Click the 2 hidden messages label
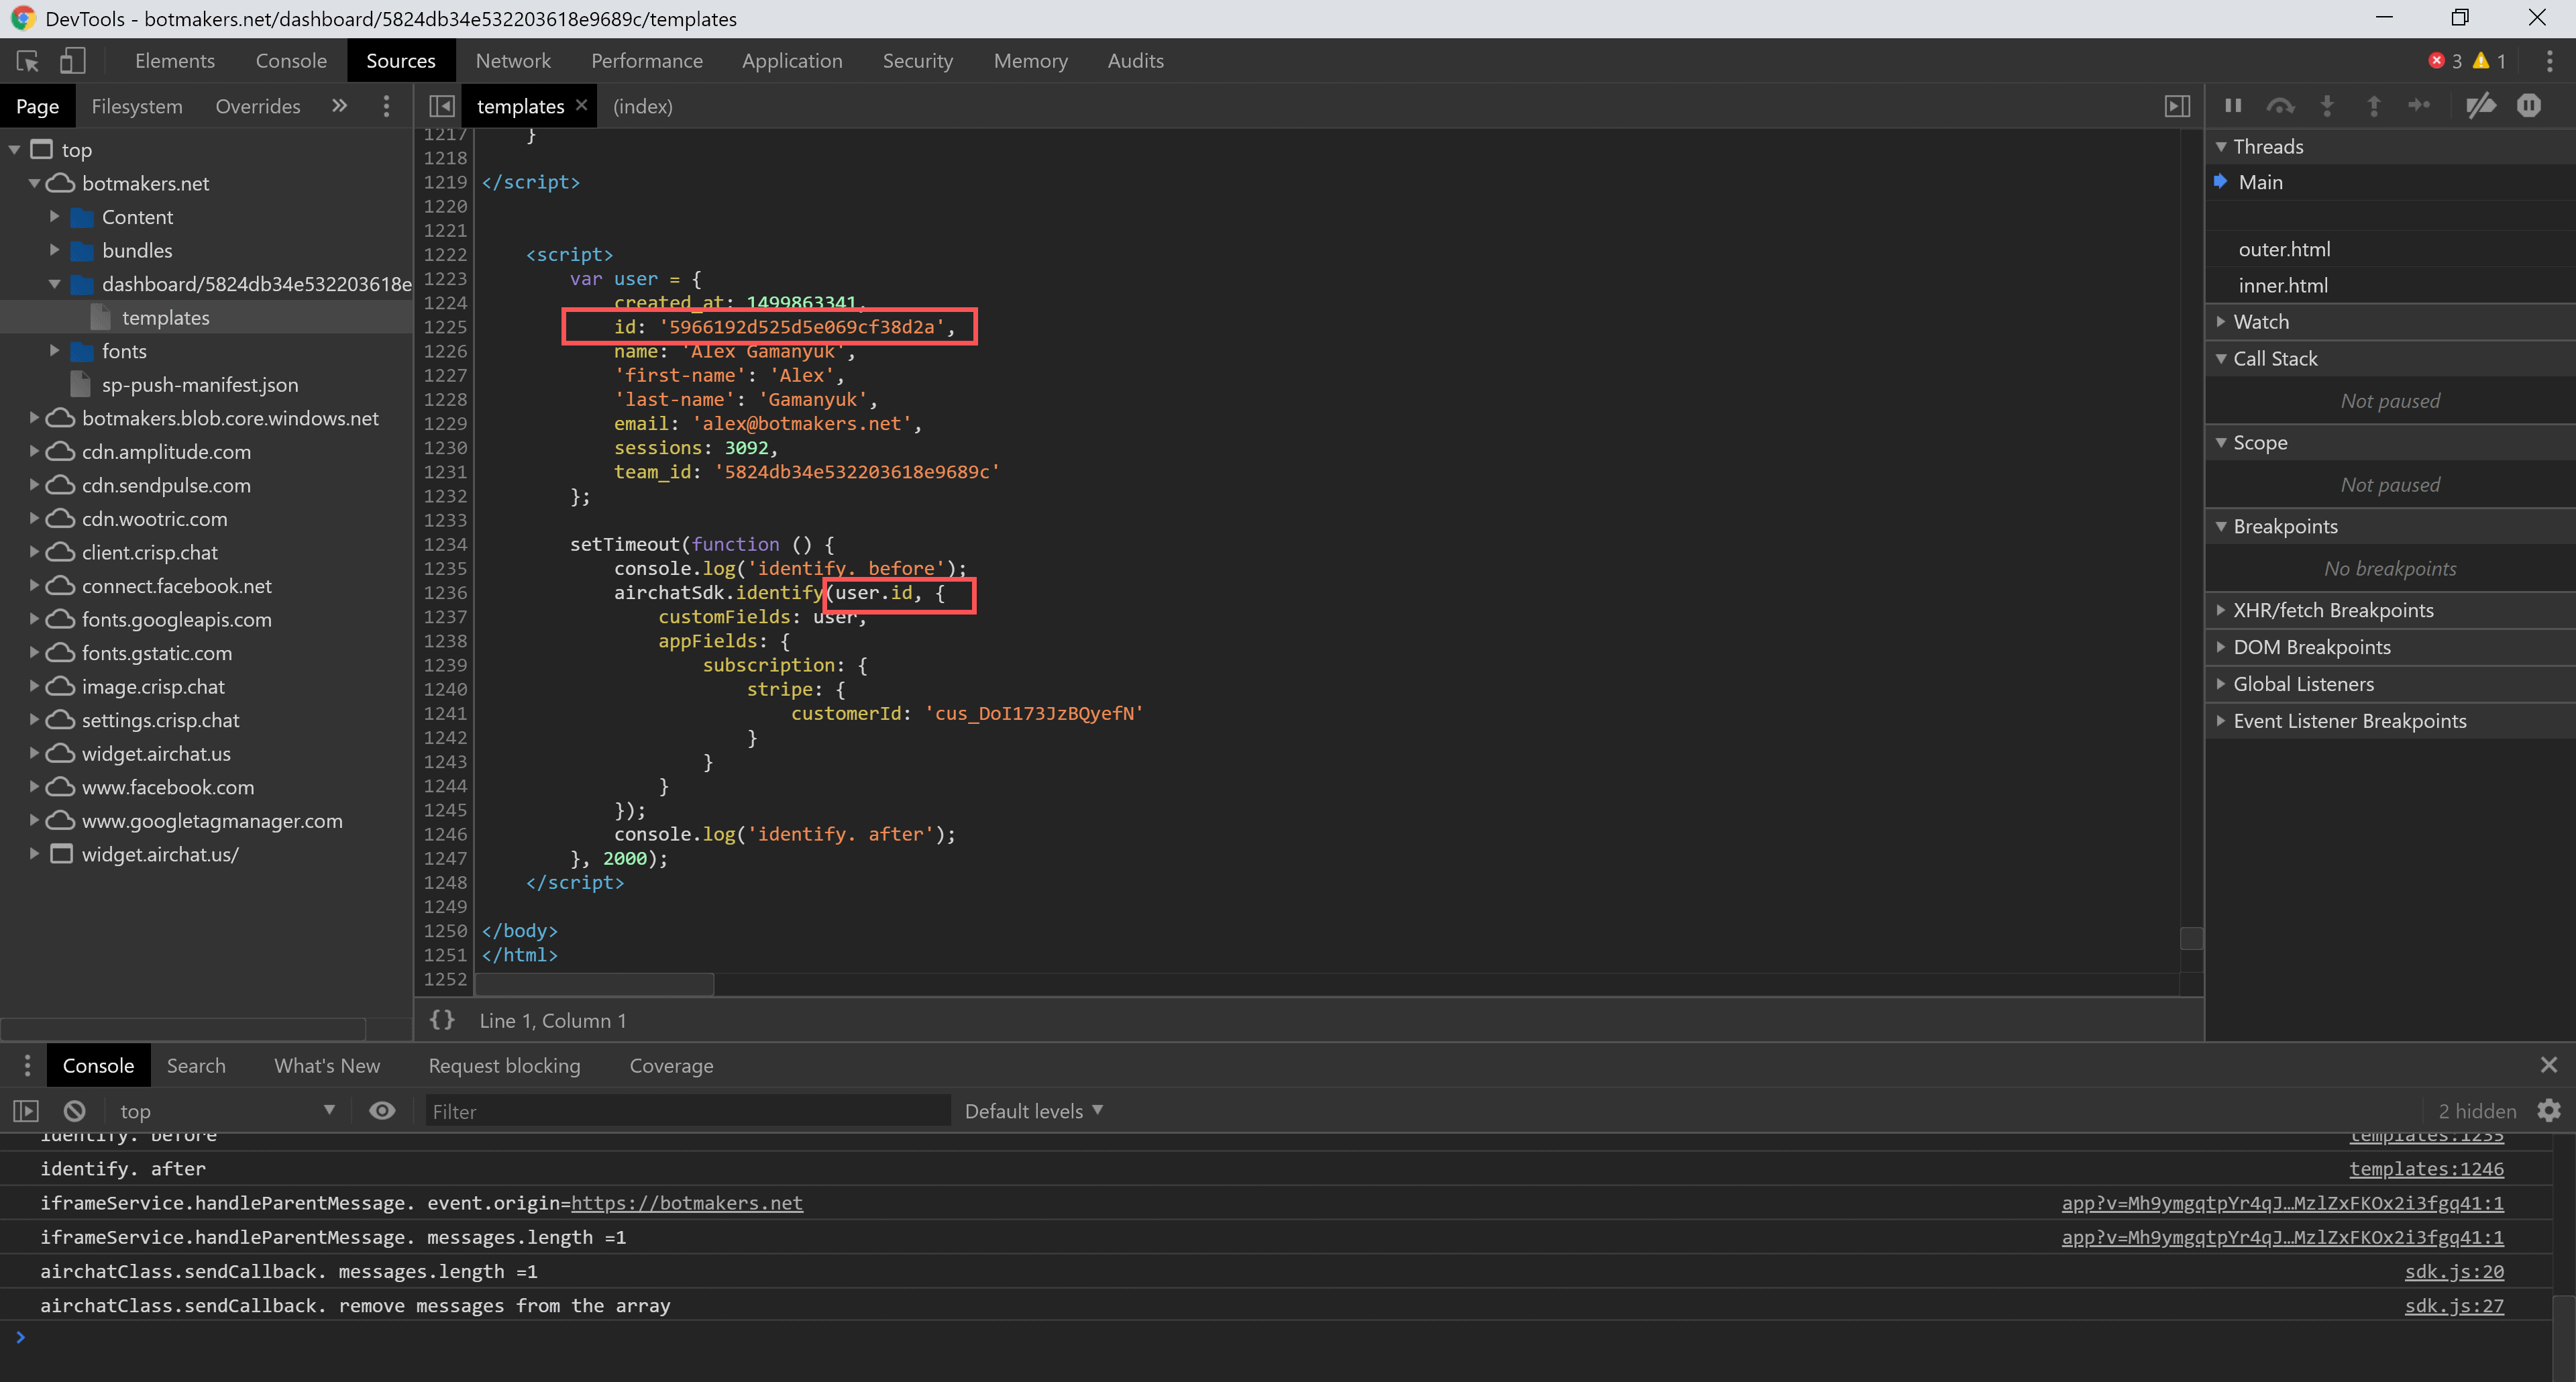The height and width of the screenshot is (1382, 2576). [x=2477, y=1111]
